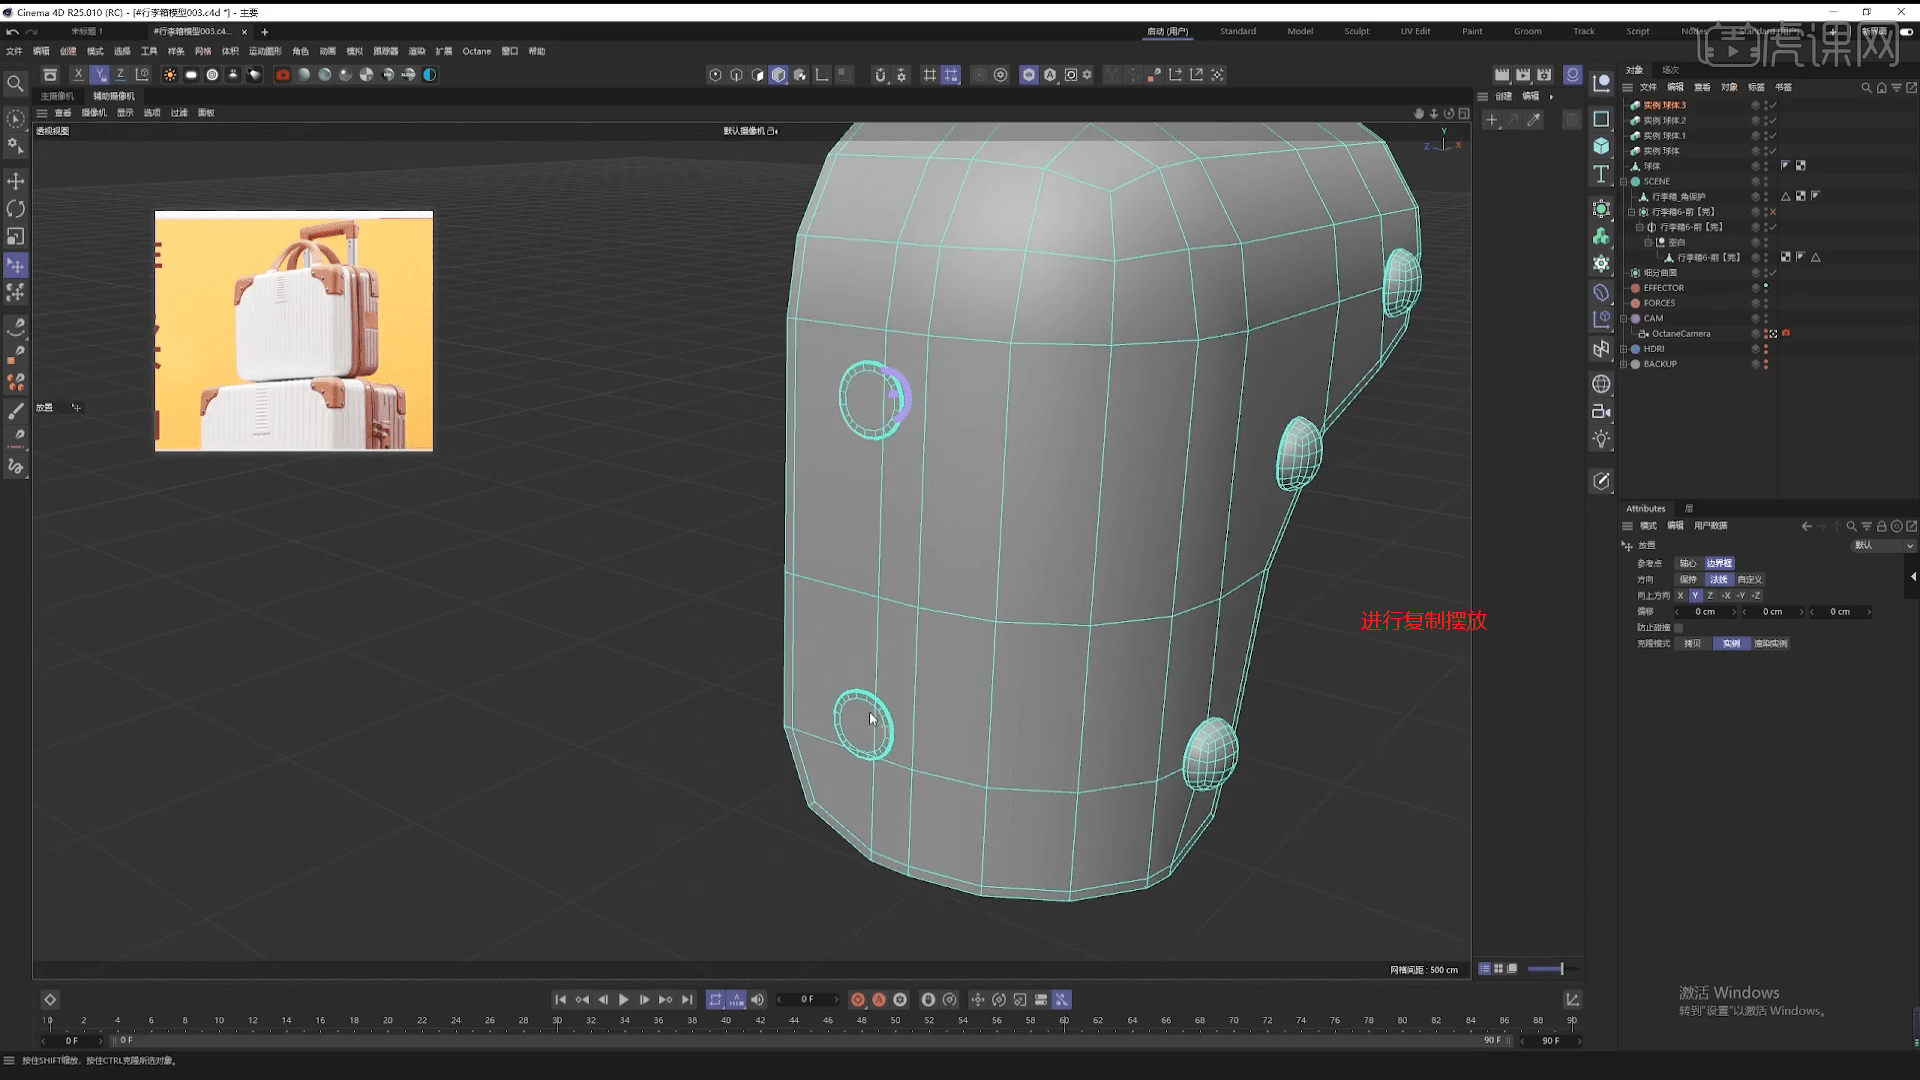Screen dimensions: 1920x1080
Task: Click the luggage reference image thumbnail
Action: tap(294, 331)
